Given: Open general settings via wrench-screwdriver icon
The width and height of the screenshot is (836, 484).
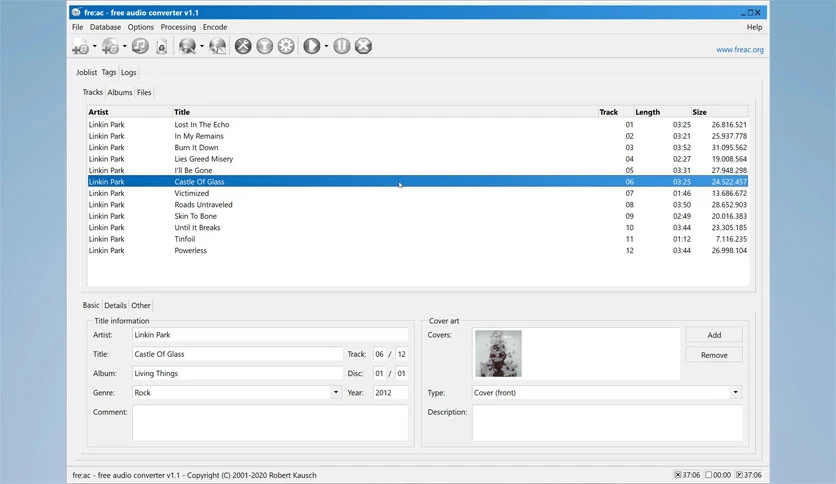Looking at the screenshot, I should pos(243,46).
